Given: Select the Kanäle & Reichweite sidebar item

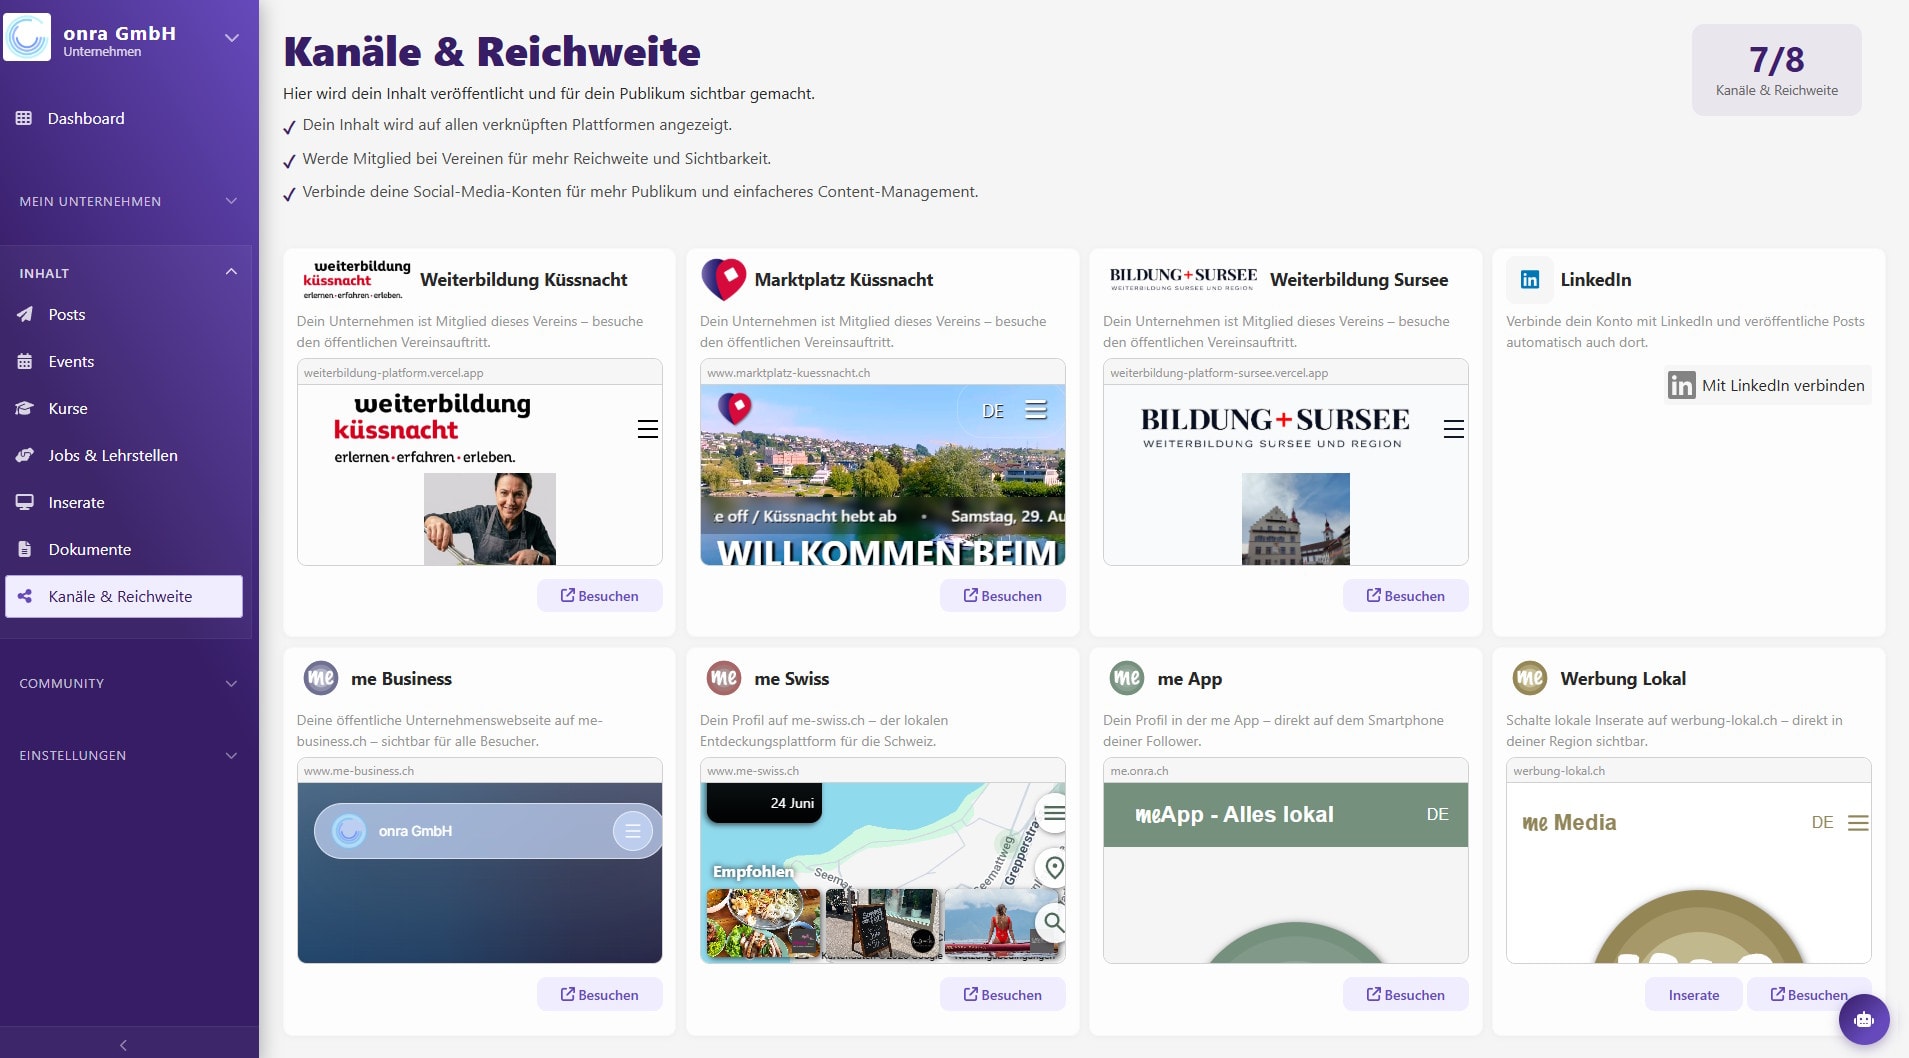Looking at the screenshot, I should (x=124, y=596).
